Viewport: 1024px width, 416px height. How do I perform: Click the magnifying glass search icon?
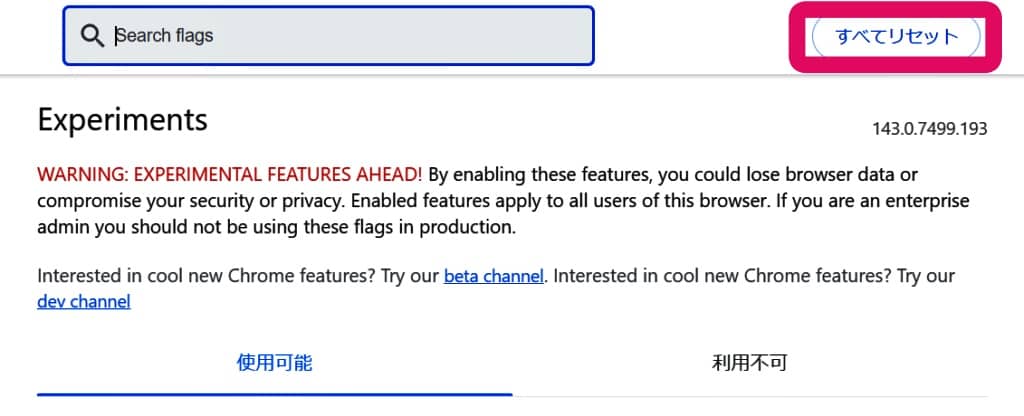(x=92, y=36)
